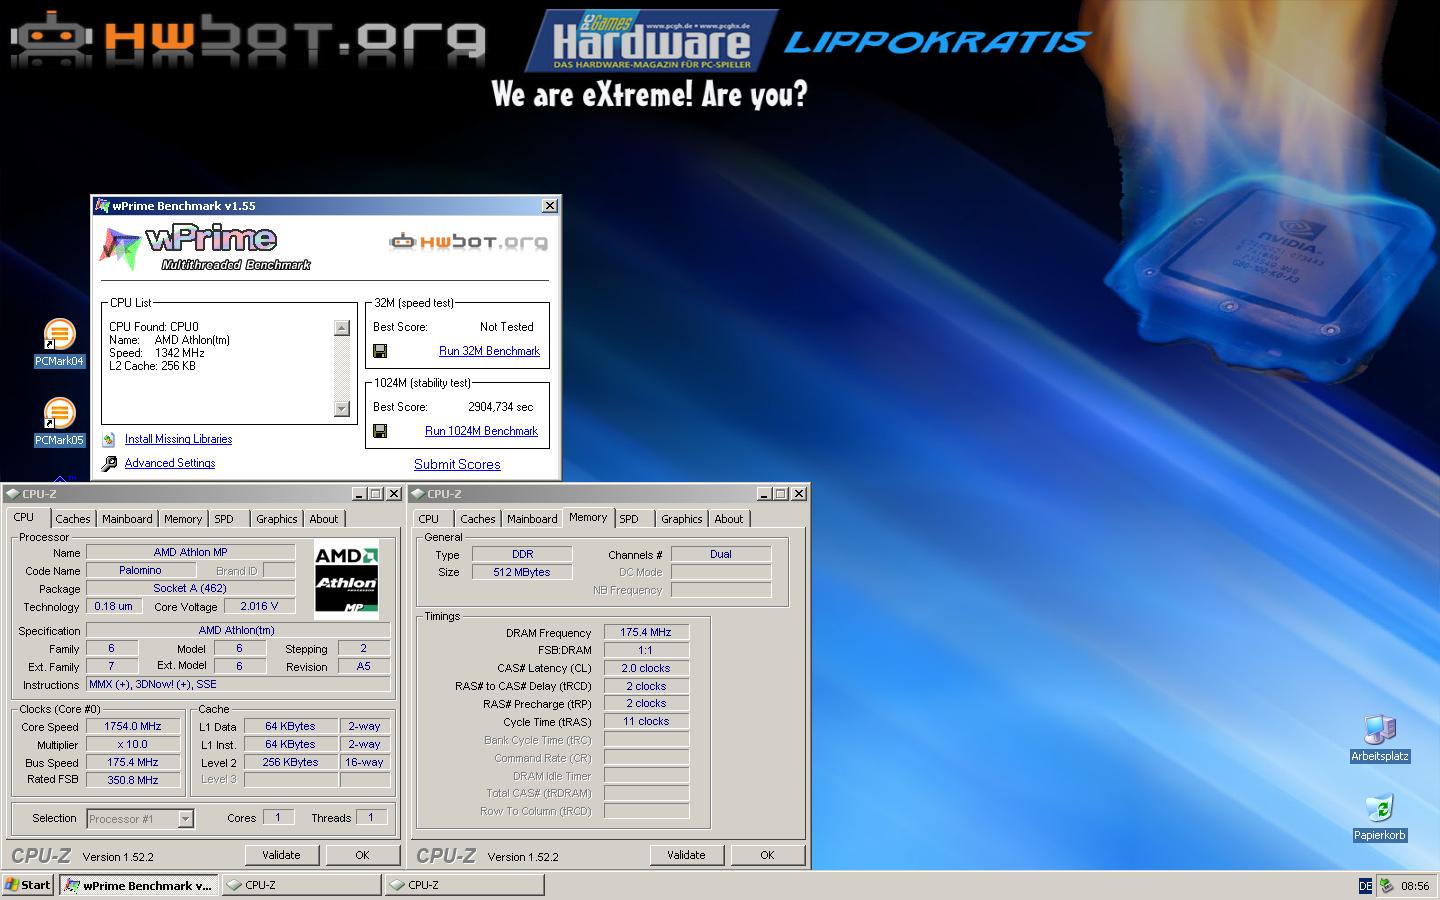Minimize the right CPU-Z Memory window
The image size is (1440, 900).
(764, 494)
